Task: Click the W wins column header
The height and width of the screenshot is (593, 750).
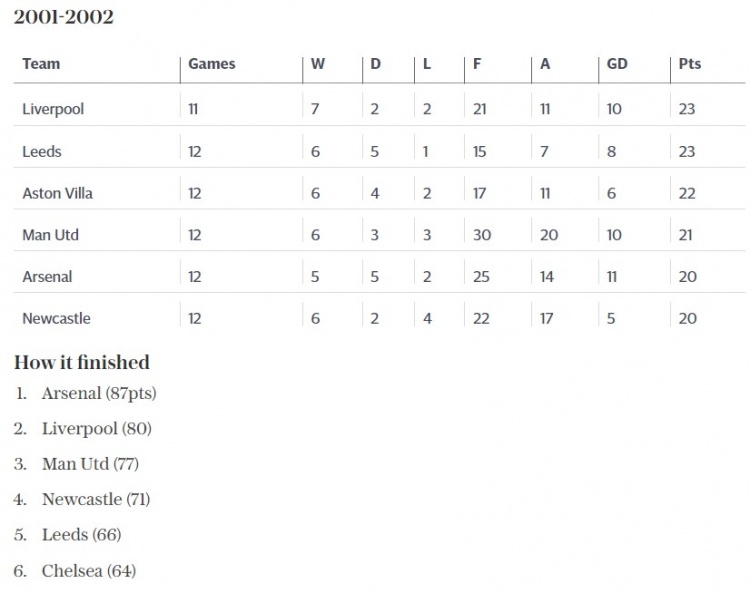Action: tap(318, 64)
